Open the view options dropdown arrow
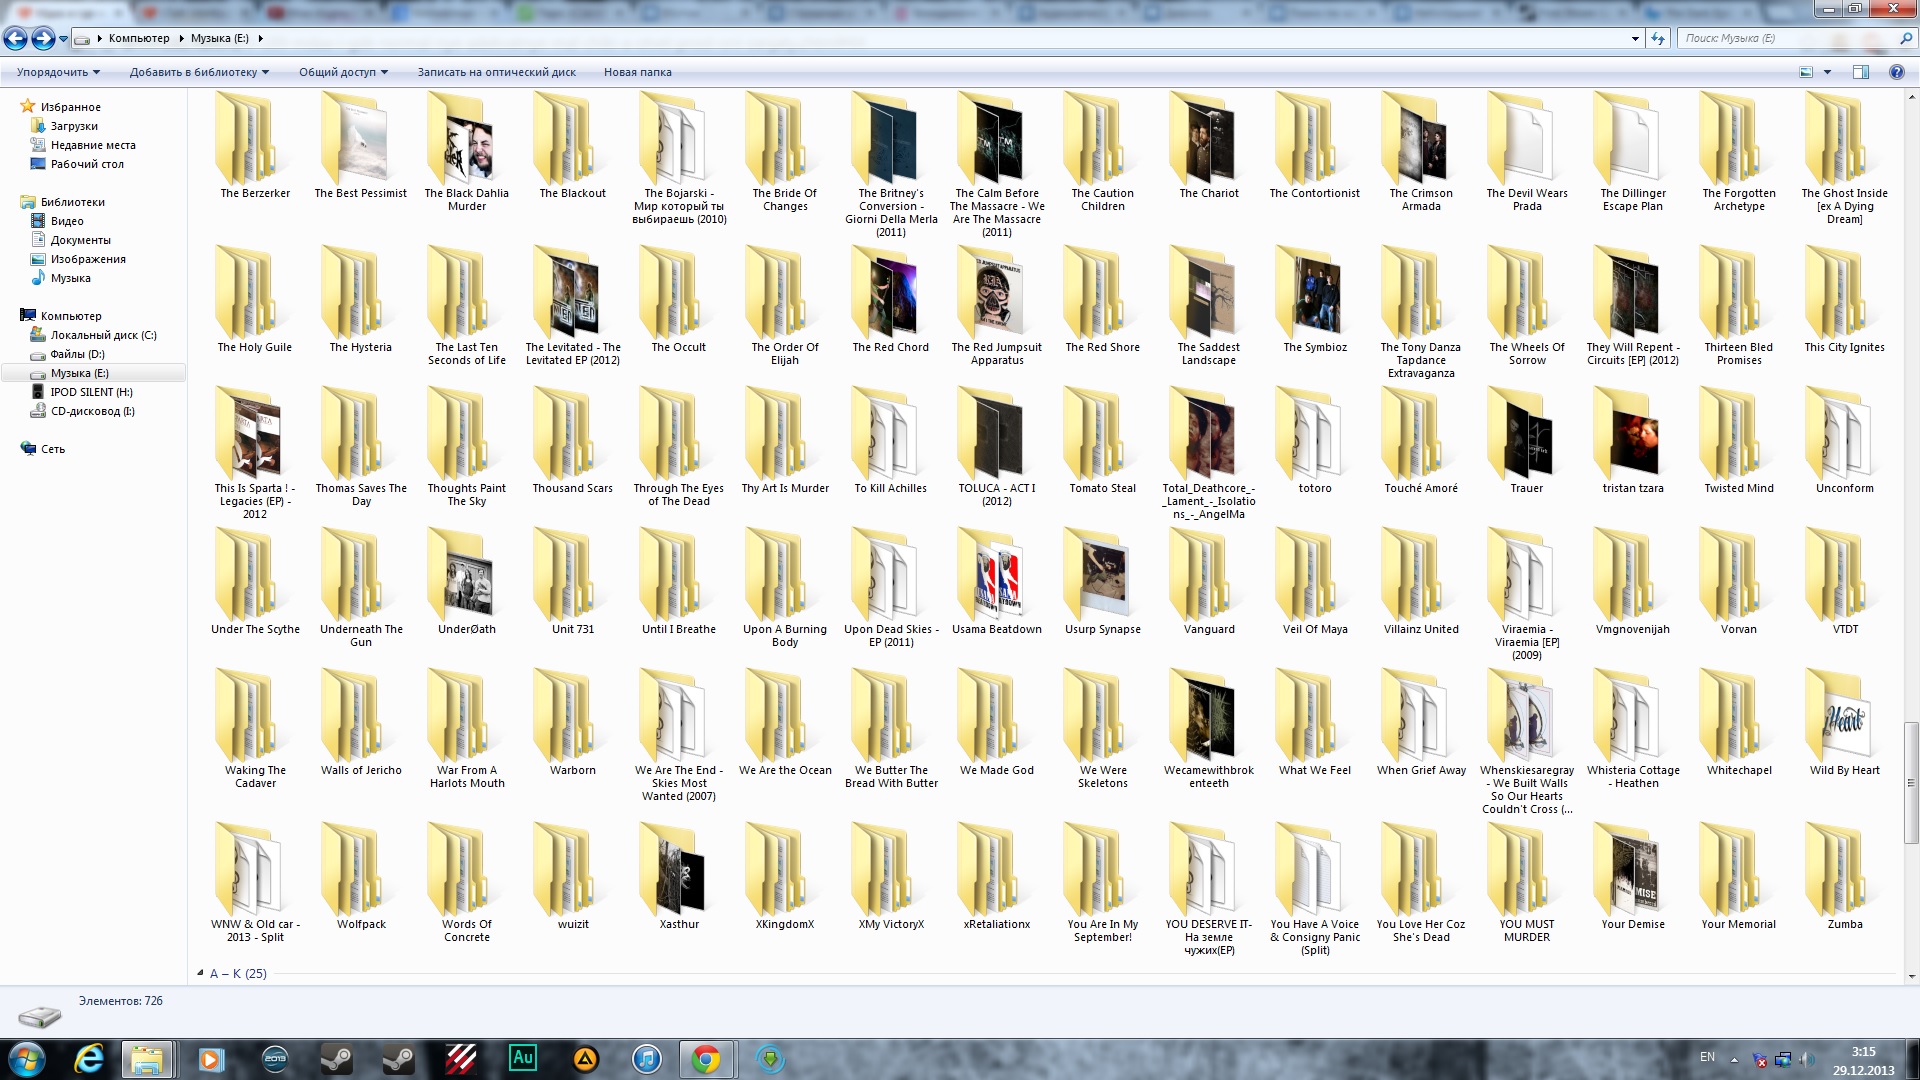Viewport: 1920px width, 1080px height. pyautogui.click(x=1827, y=72)
